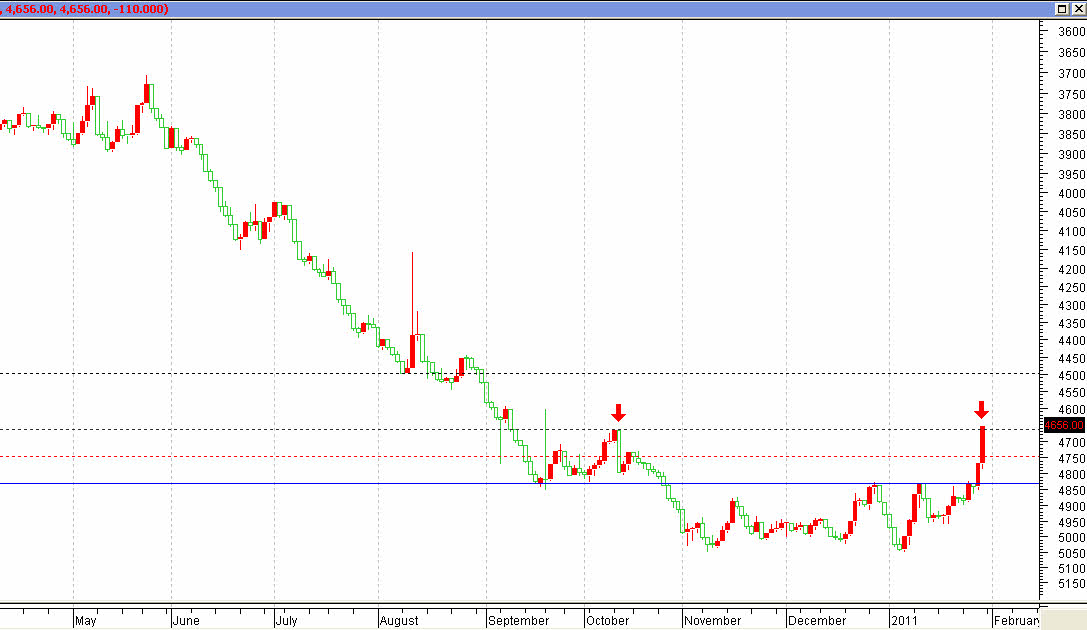Click the 4300 price axis label

(1072, 305)
